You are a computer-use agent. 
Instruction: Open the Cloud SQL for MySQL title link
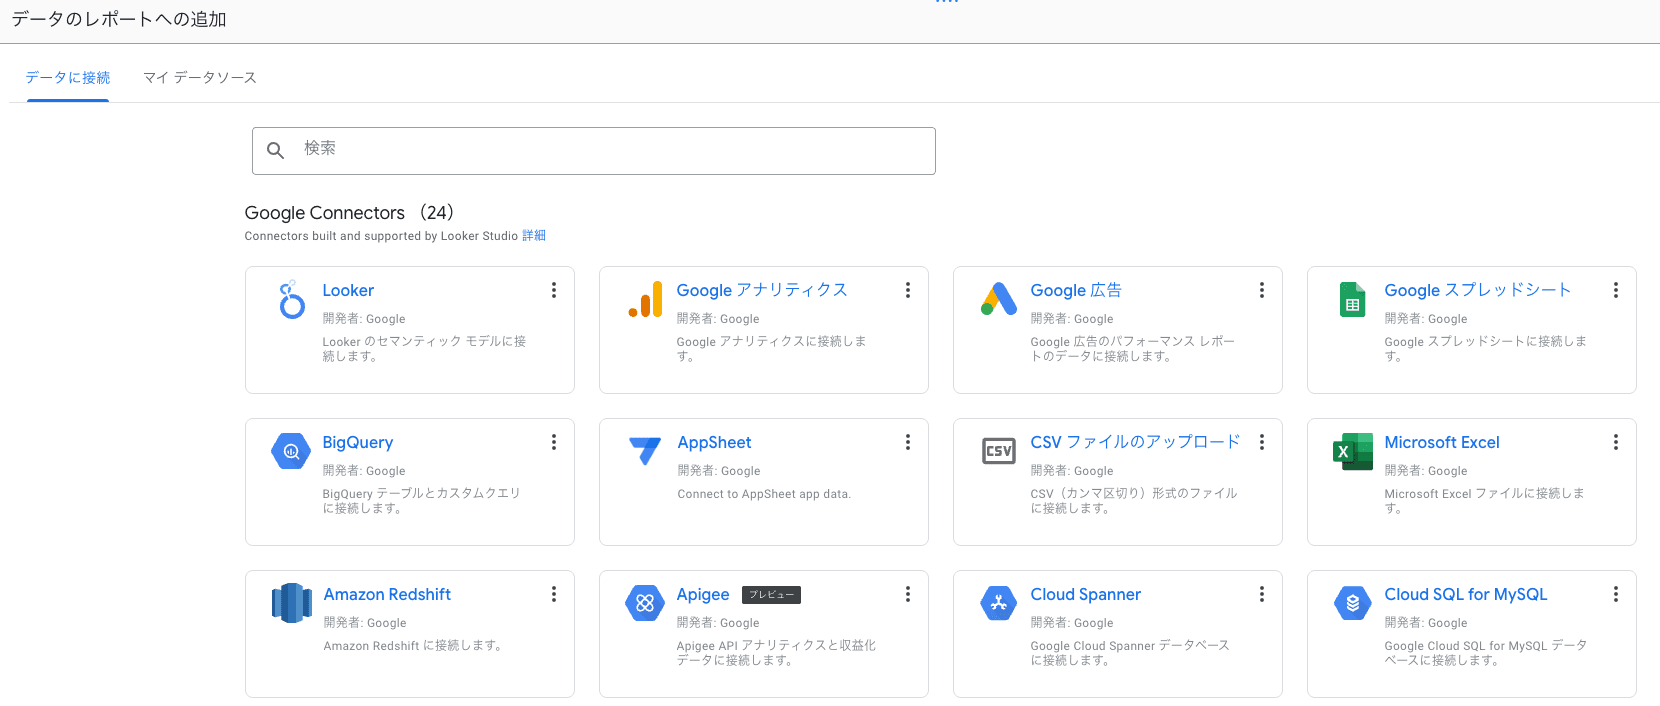1465,594
